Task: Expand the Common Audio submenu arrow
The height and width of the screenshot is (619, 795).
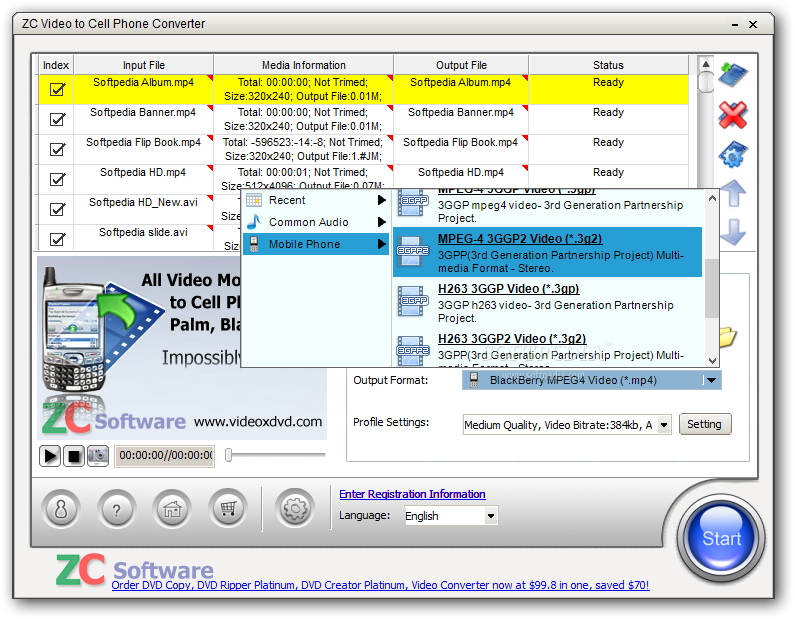Action: (382, 222)
